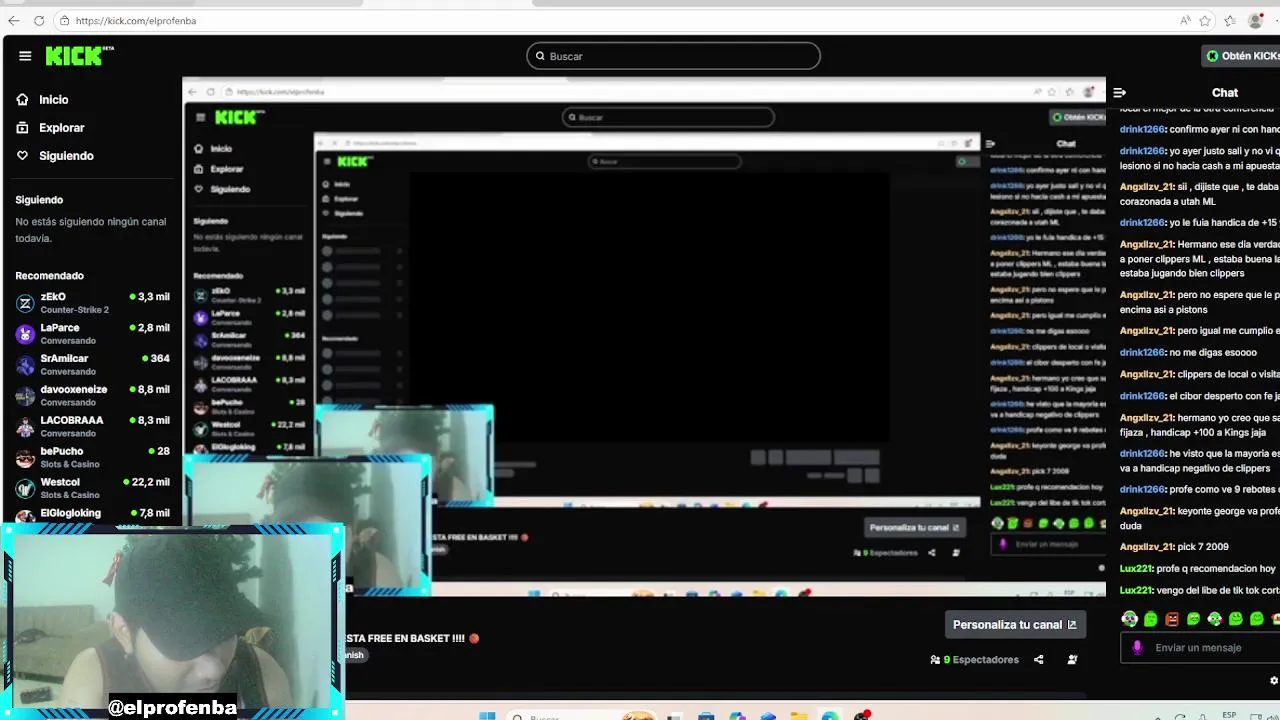Open davooxeneize recommended channel
Screen dimensions: 1280x720
tap(92, 396)
